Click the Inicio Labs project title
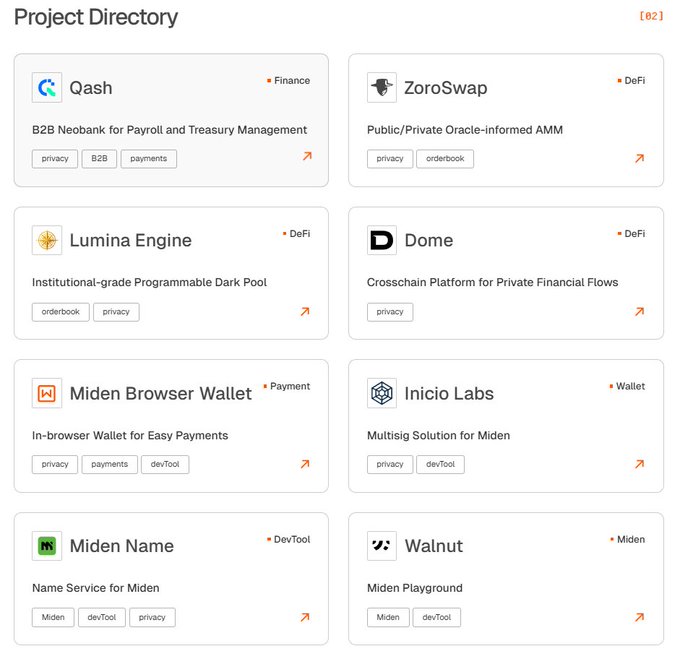 (449, 394)
